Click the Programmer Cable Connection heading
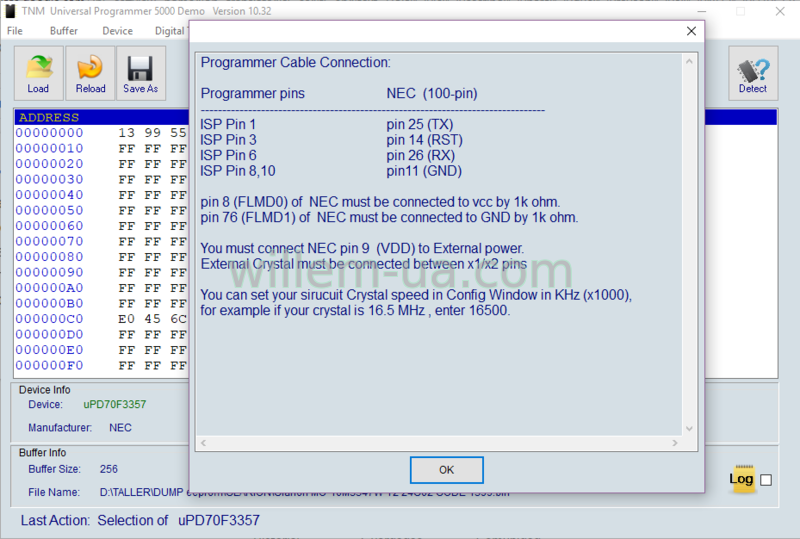800x539 pixels. (295, 62)
